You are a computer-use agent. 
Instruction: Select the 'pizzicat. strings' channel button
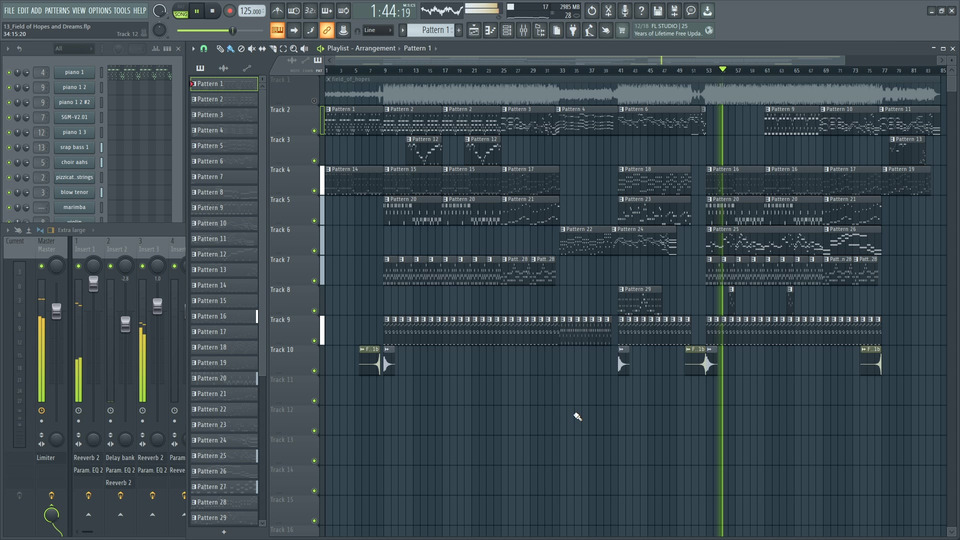(x=74, y=177)
